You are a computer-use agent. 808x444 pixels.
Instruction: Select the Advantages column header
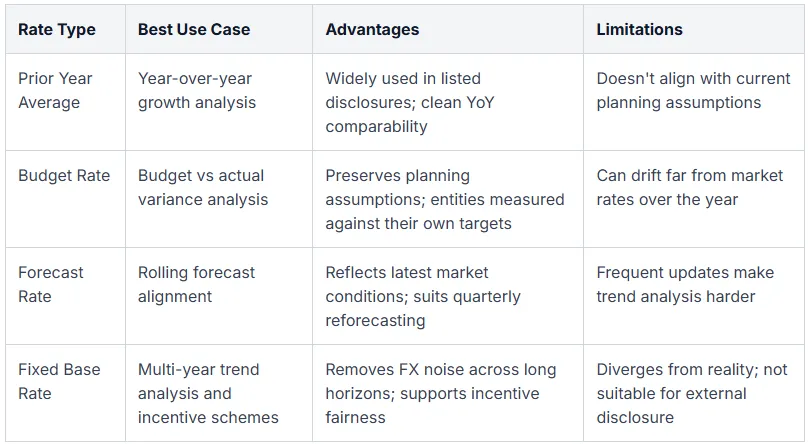click(x=448, y=29)
